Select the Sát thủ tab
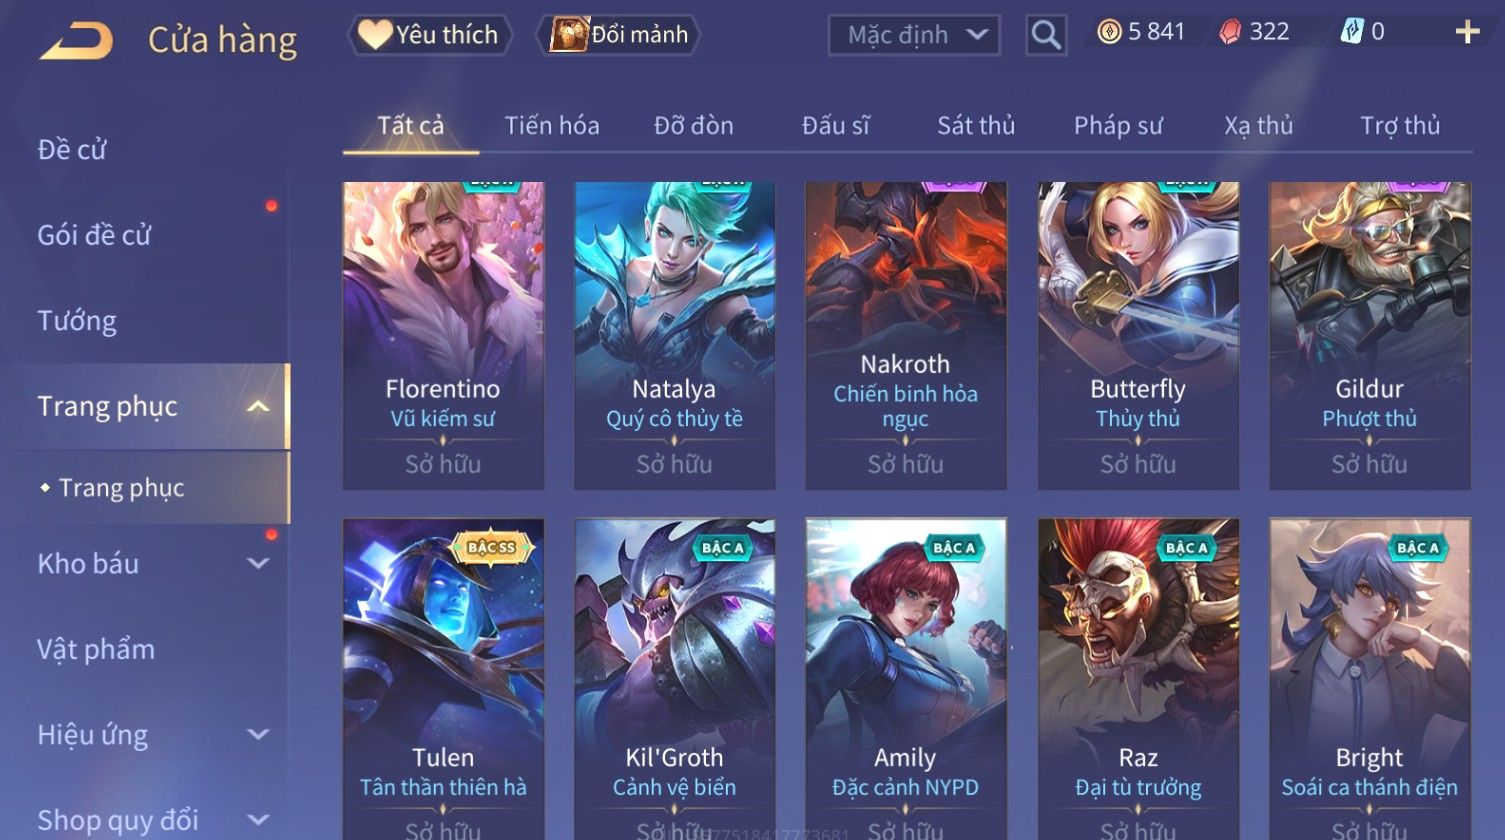This screenshot has width=1505, height=840. coord(976,126)
